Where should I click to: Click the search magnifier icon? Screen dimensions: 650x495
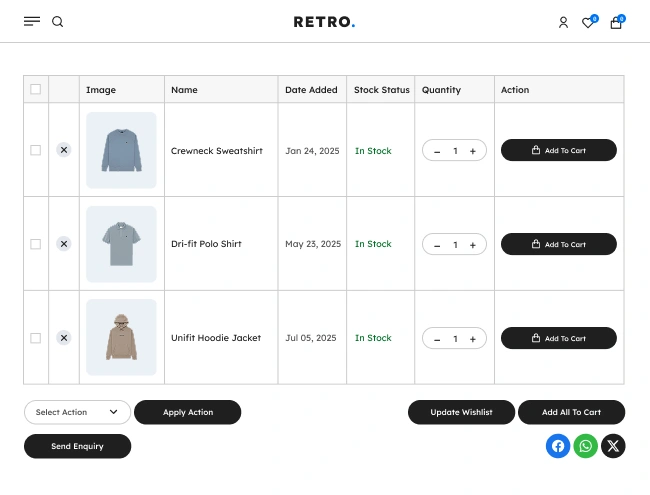[58, 22]
